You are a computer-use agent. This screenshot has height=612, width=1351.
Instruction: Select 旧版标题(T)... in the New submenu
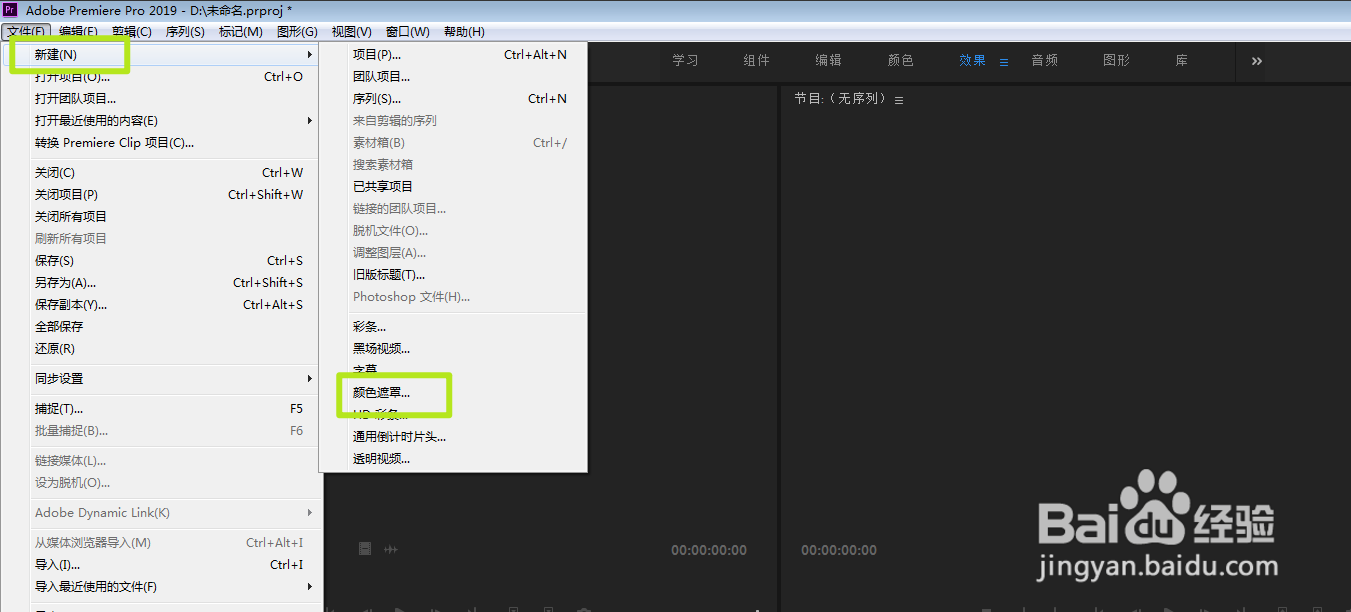[453, 274]
